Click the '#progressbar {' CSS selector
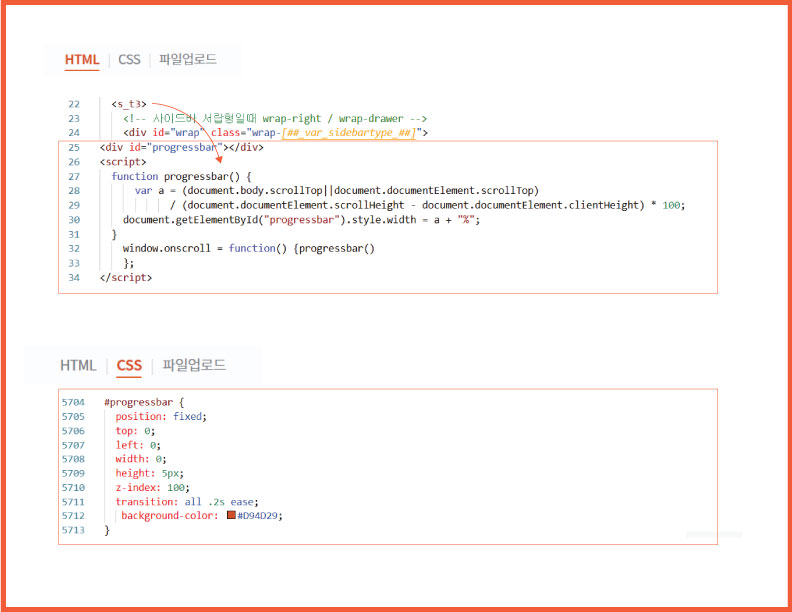Image resolution: width=792 pixels, height=612 pixels. (144, 402)
